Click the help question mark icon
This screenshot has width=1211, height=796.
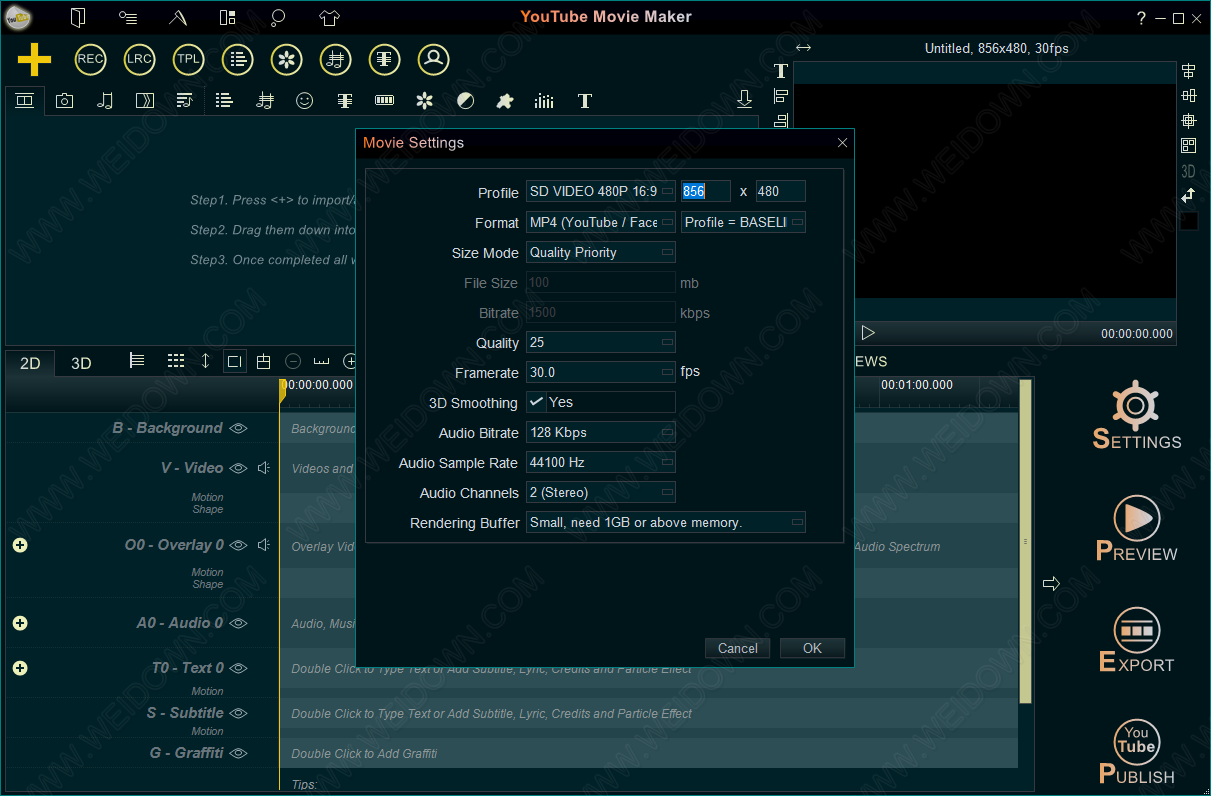(x=1141, y=18)
